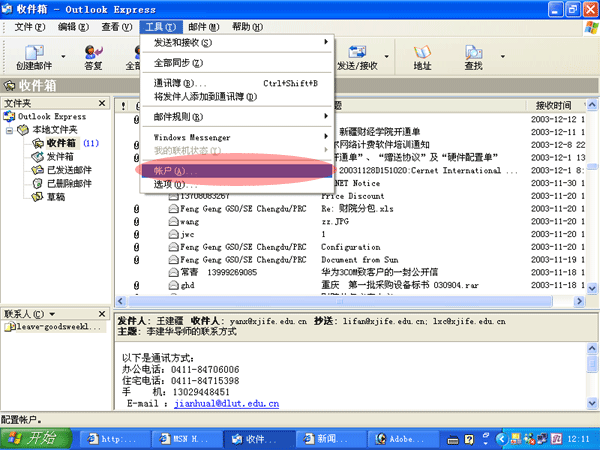Sort messages by 接收时间 column header
This screenshot has width=600, height=450.
[x=553, y=105]
